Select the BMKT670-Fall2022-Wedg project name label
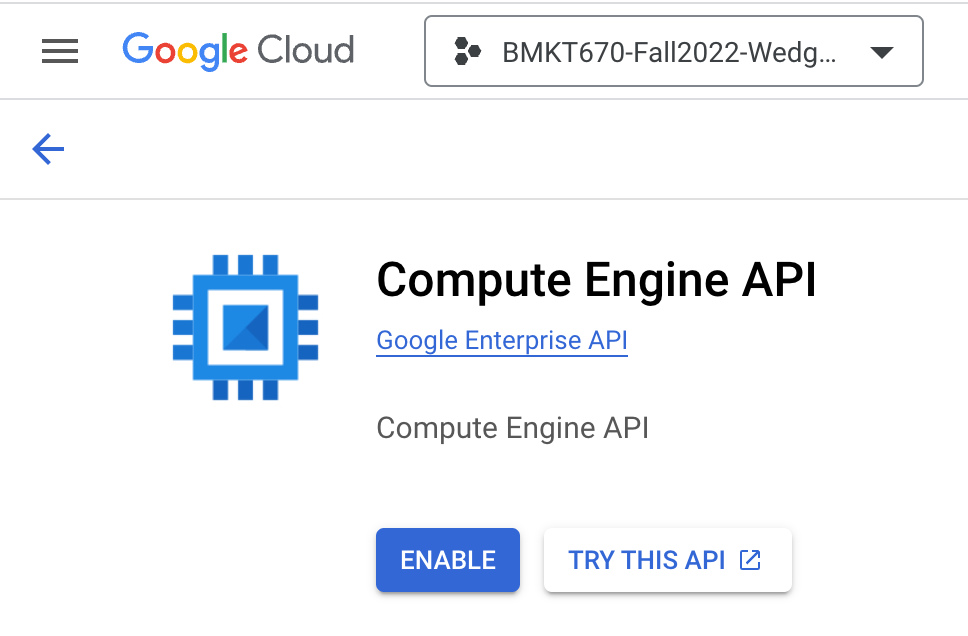Screen dimensions: 968x636 (671, 50)
